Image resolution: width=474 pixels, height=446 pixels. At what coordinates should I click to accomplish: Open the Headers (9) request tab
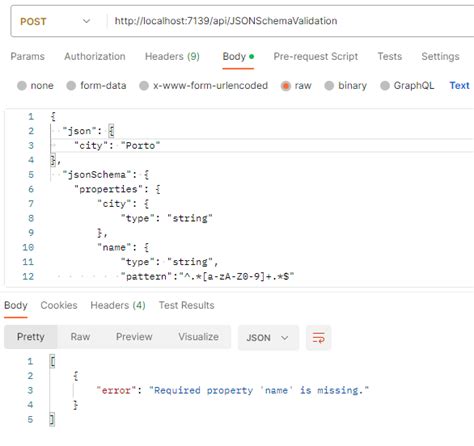tap(172, 56)
